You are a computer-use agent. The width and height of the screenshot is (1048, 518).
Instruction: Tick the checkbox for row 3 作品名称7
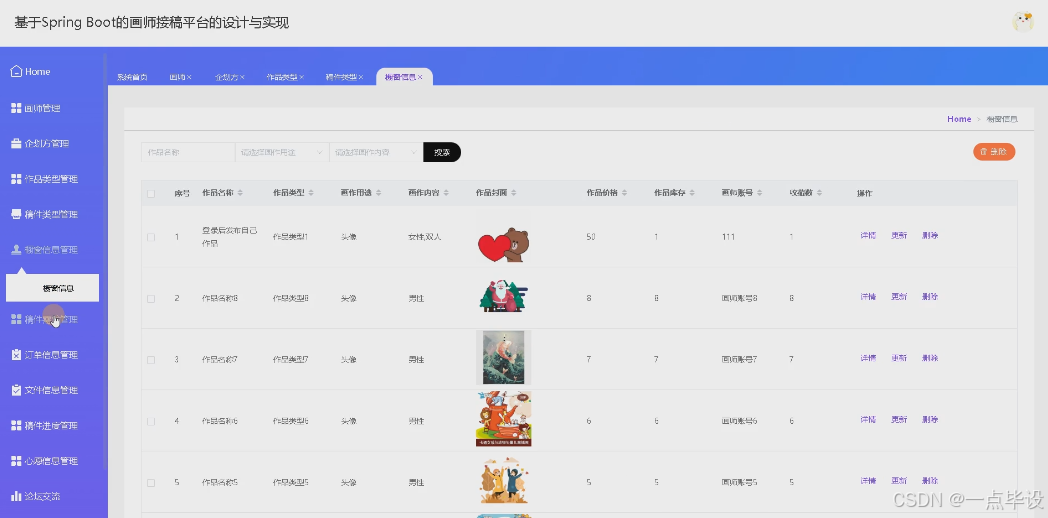[151, 360]
